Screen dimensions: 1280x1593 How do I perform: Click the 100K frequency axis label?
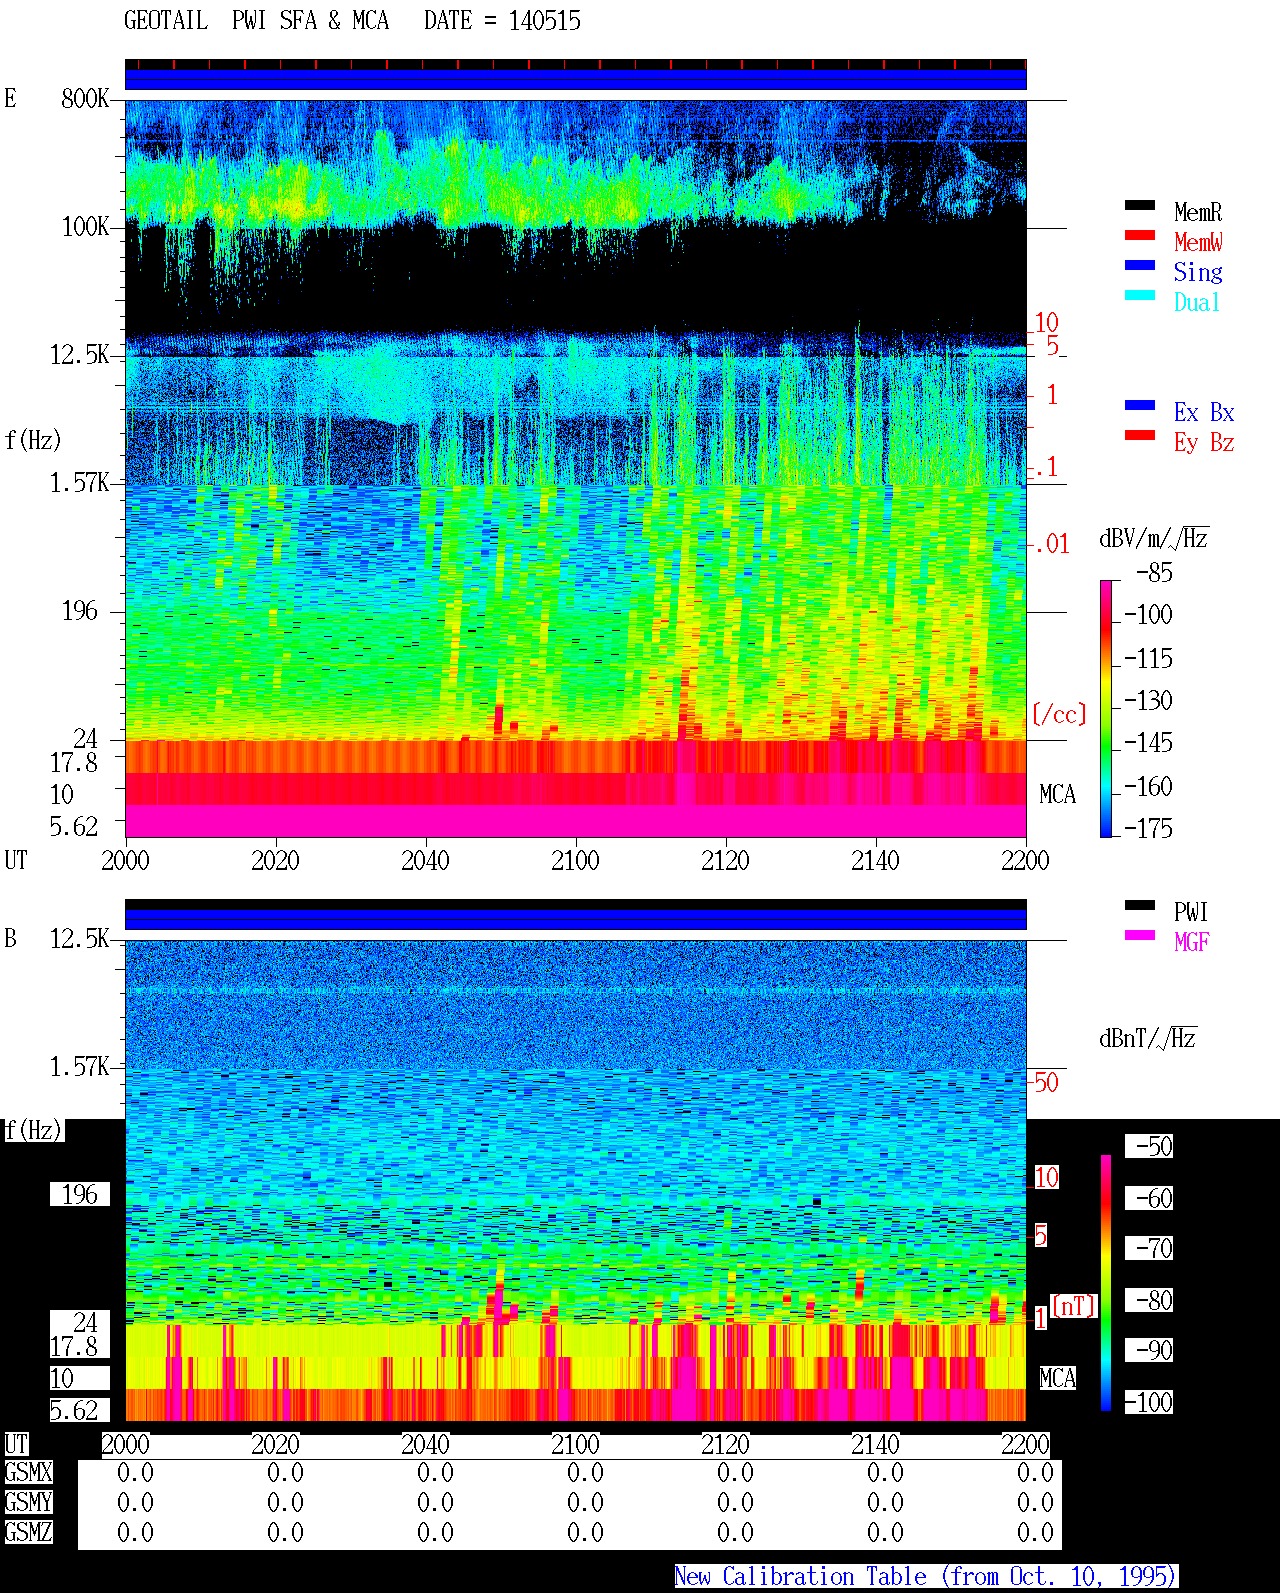(x=85, y=226)
